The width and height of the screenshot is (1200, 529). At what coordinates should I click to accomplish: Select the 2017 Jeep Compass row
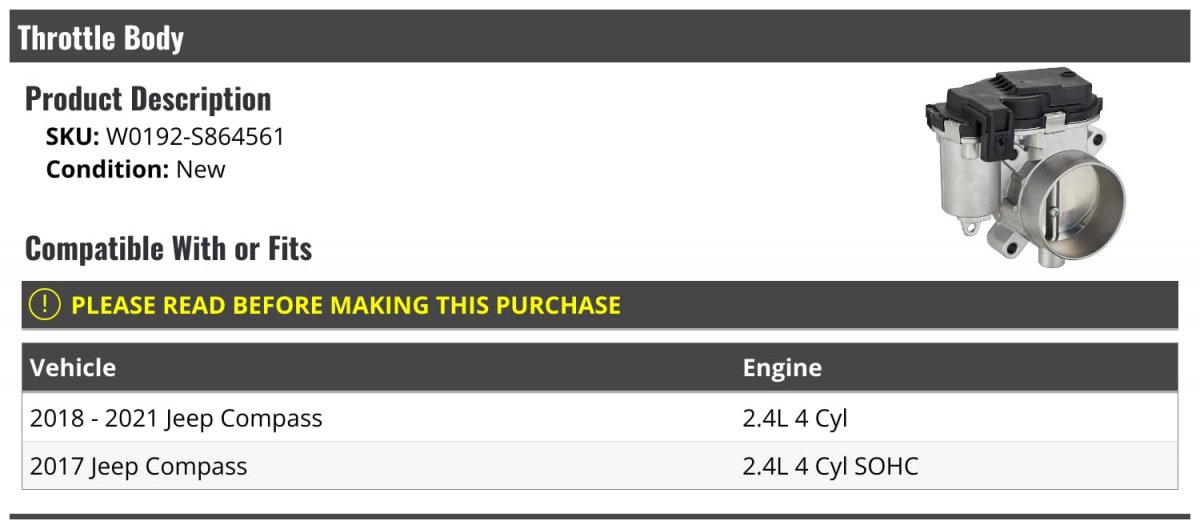coord(138,466)
